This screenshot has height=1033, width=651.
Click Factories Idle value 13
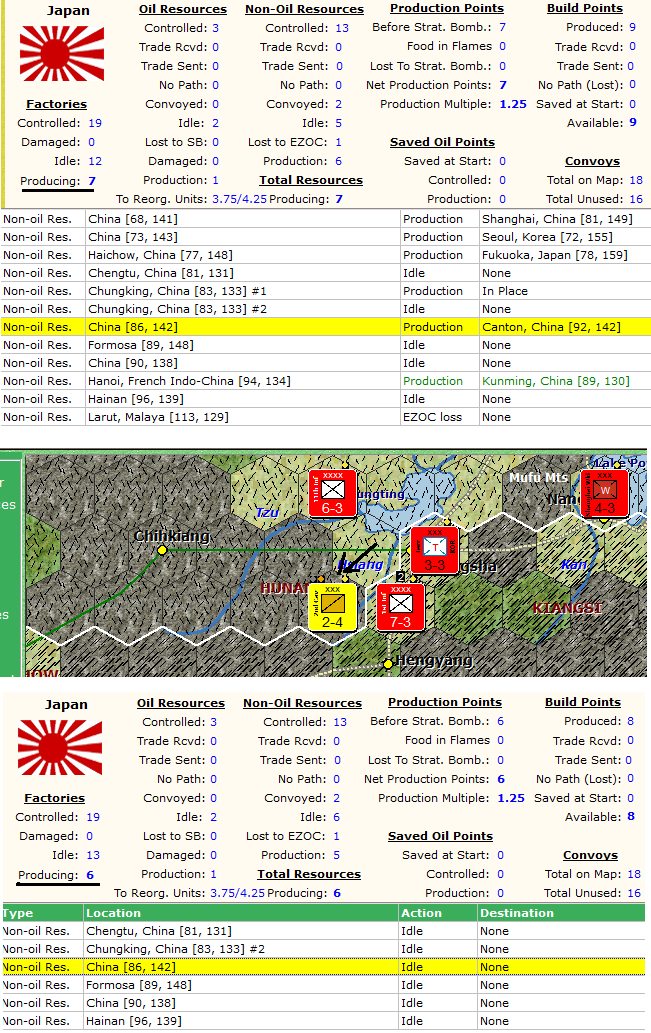tap(93, 855)
